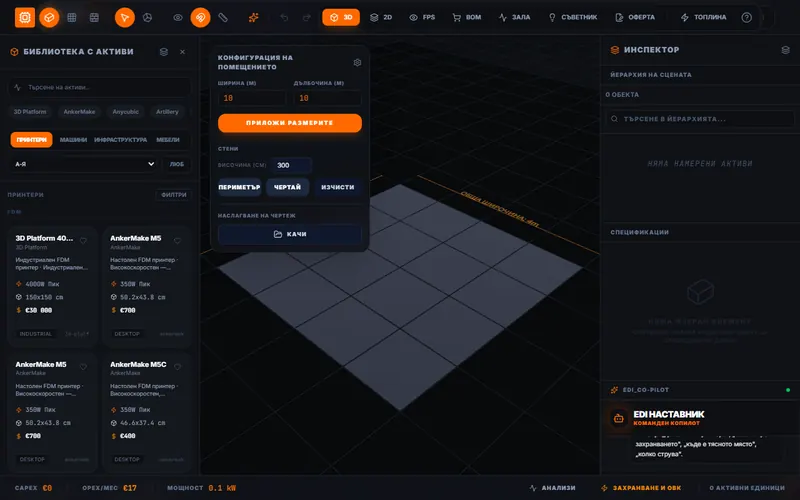Click the €30 000 price text

coord(39,310)
